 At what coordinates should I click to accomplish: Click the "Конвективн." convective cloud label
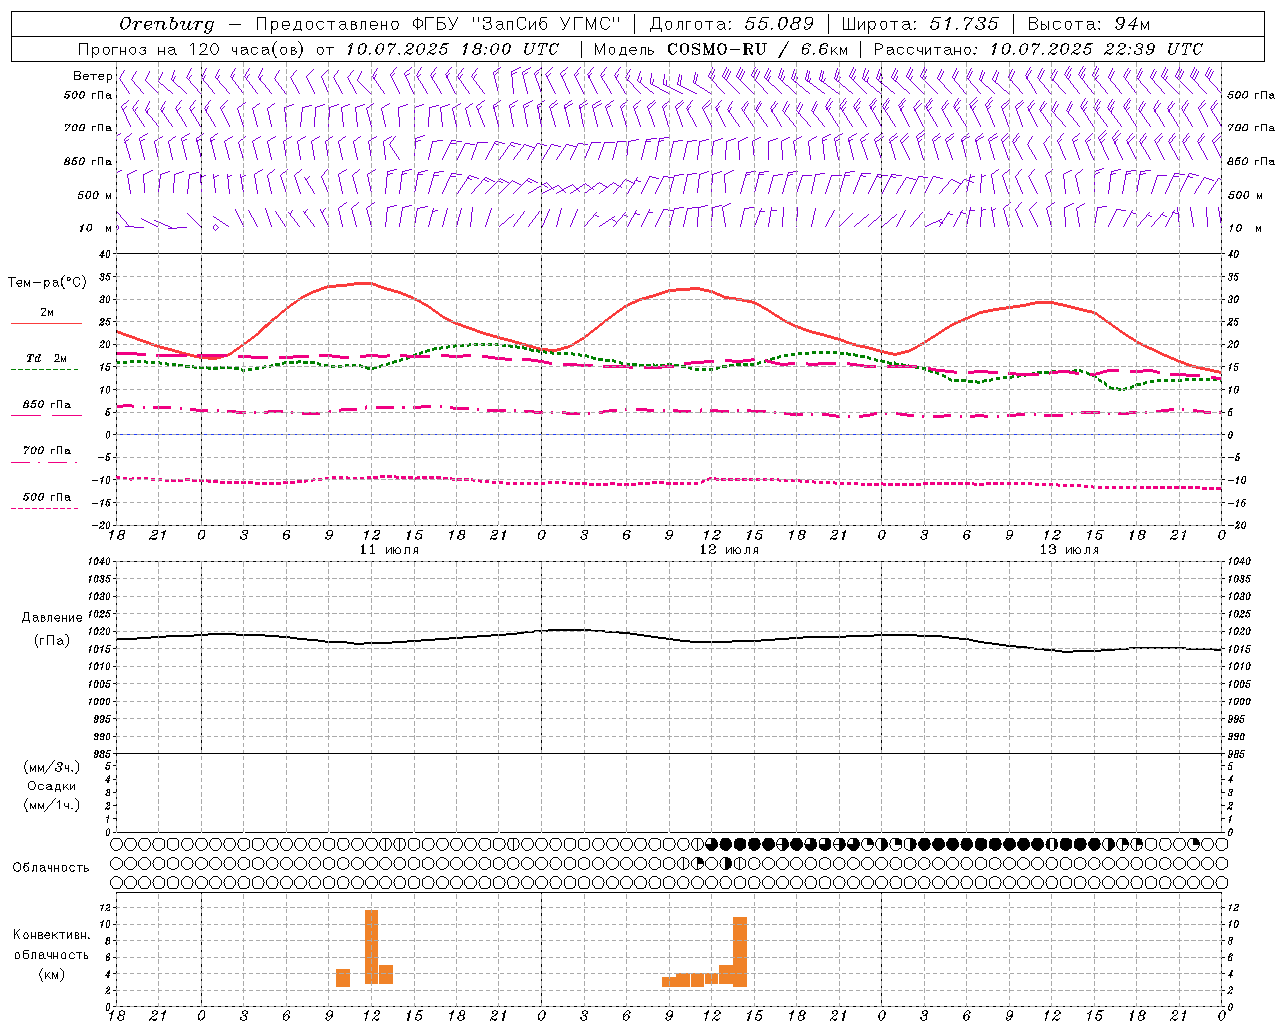point(51,935)
